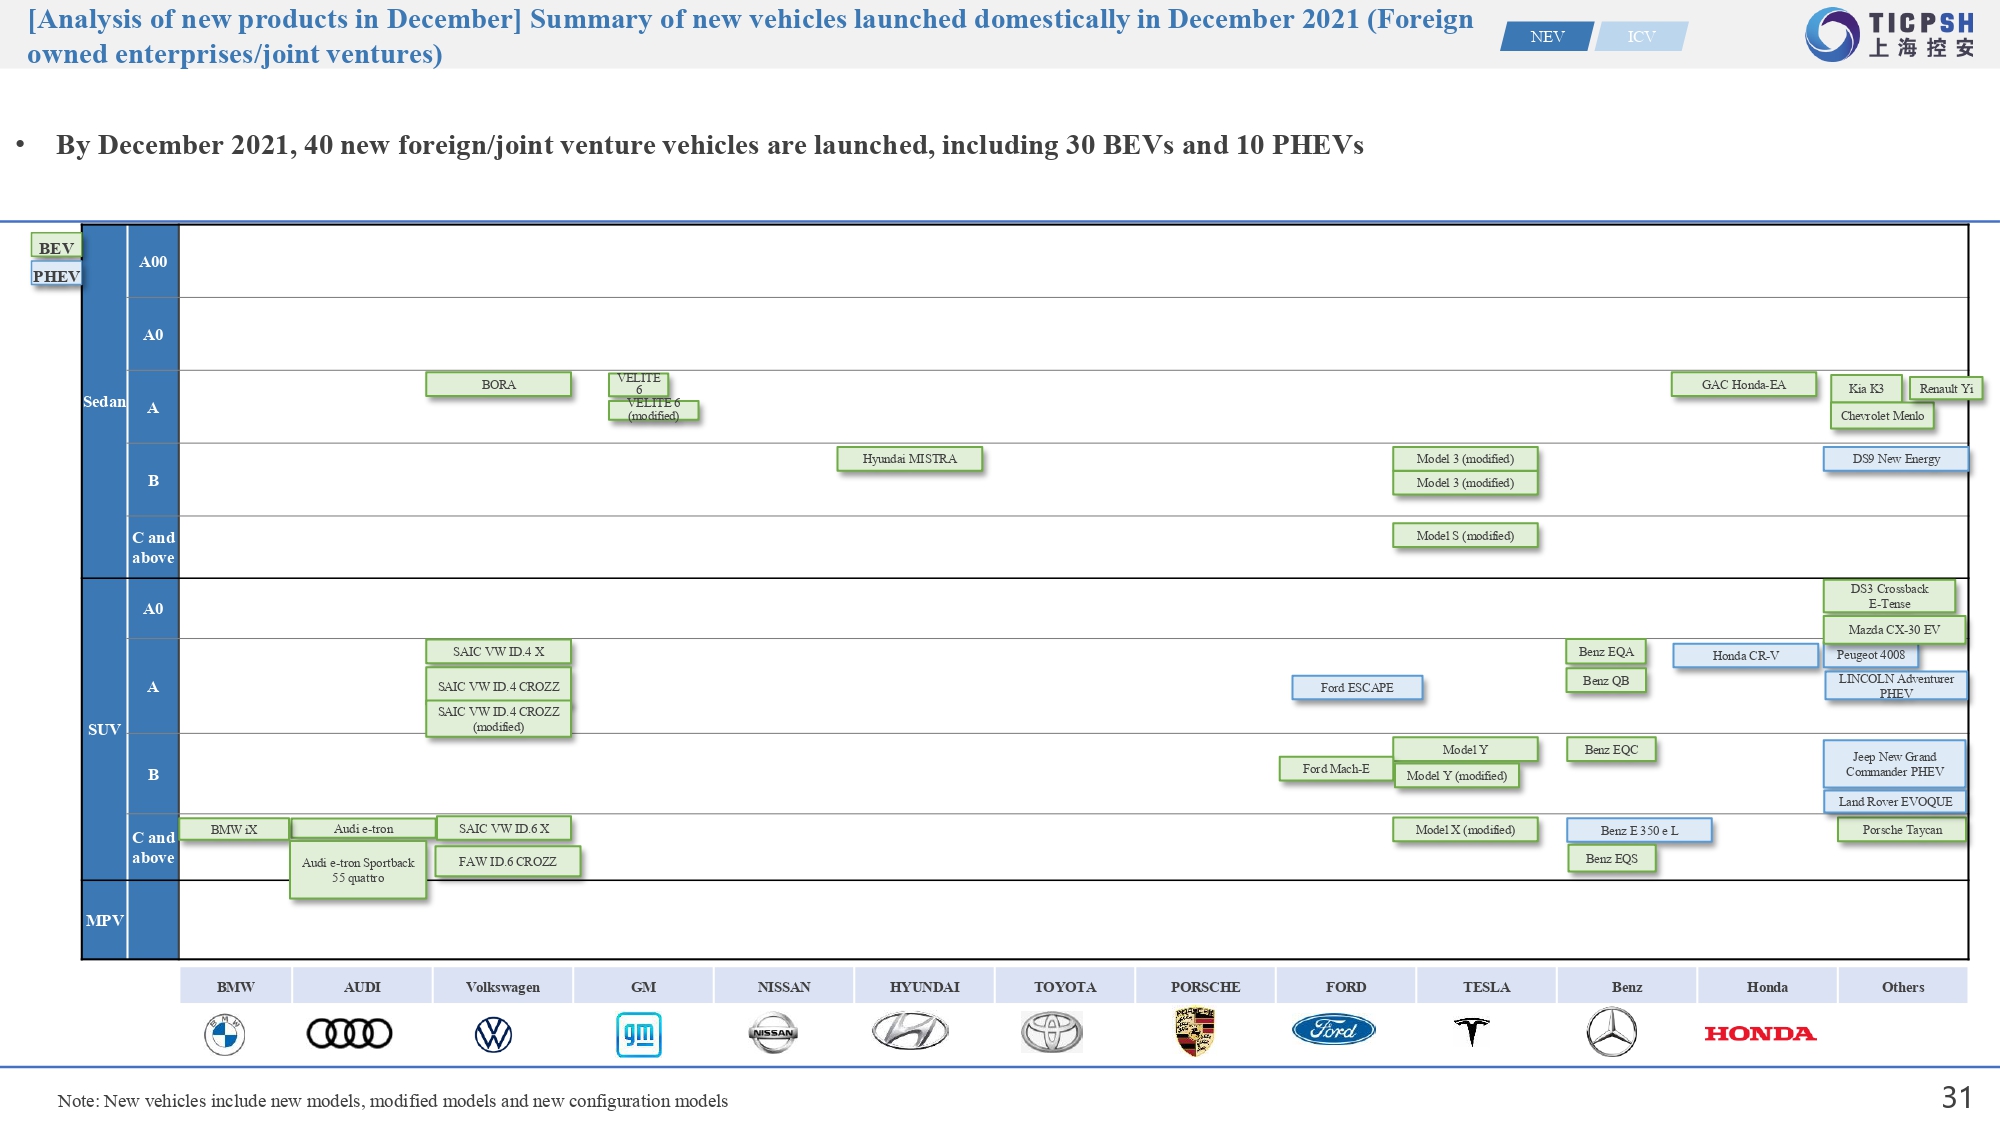Image resolution: width=2000 pixels, height=1125 pixels.
Task: Switch to the ICV tab
Action: click(x=1641, y=37)
